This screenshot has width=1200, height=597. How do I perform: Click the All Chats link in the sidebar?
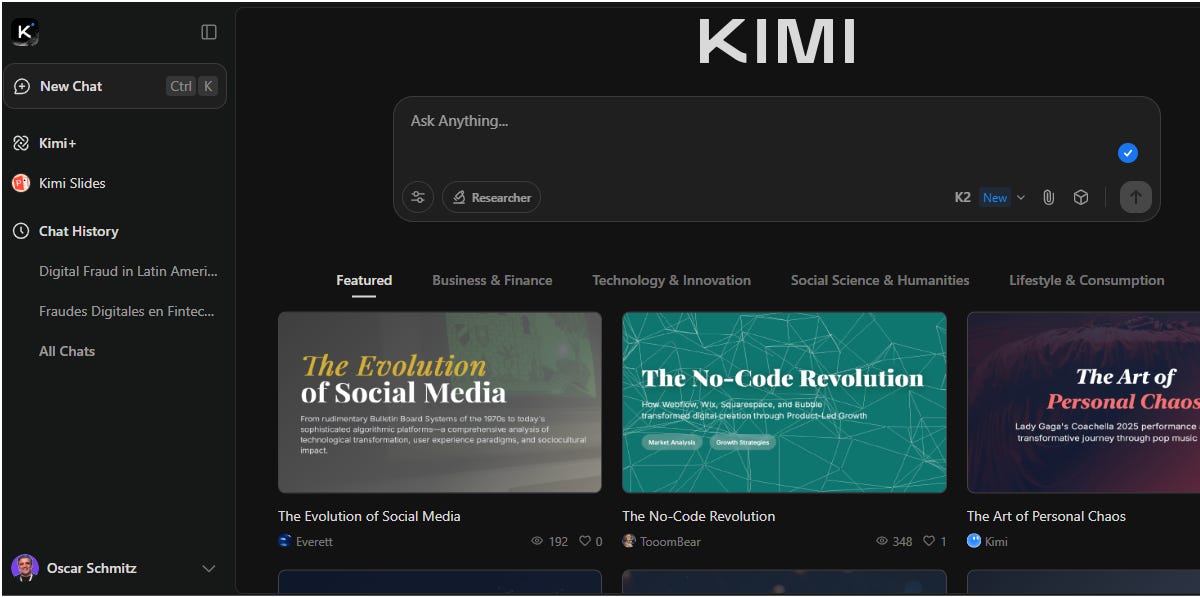pyautogui.click(x=66, y=351)
